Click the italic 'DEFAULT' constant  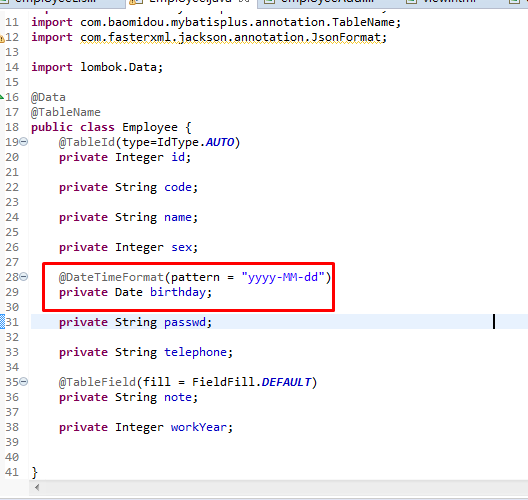click(286, 382)
